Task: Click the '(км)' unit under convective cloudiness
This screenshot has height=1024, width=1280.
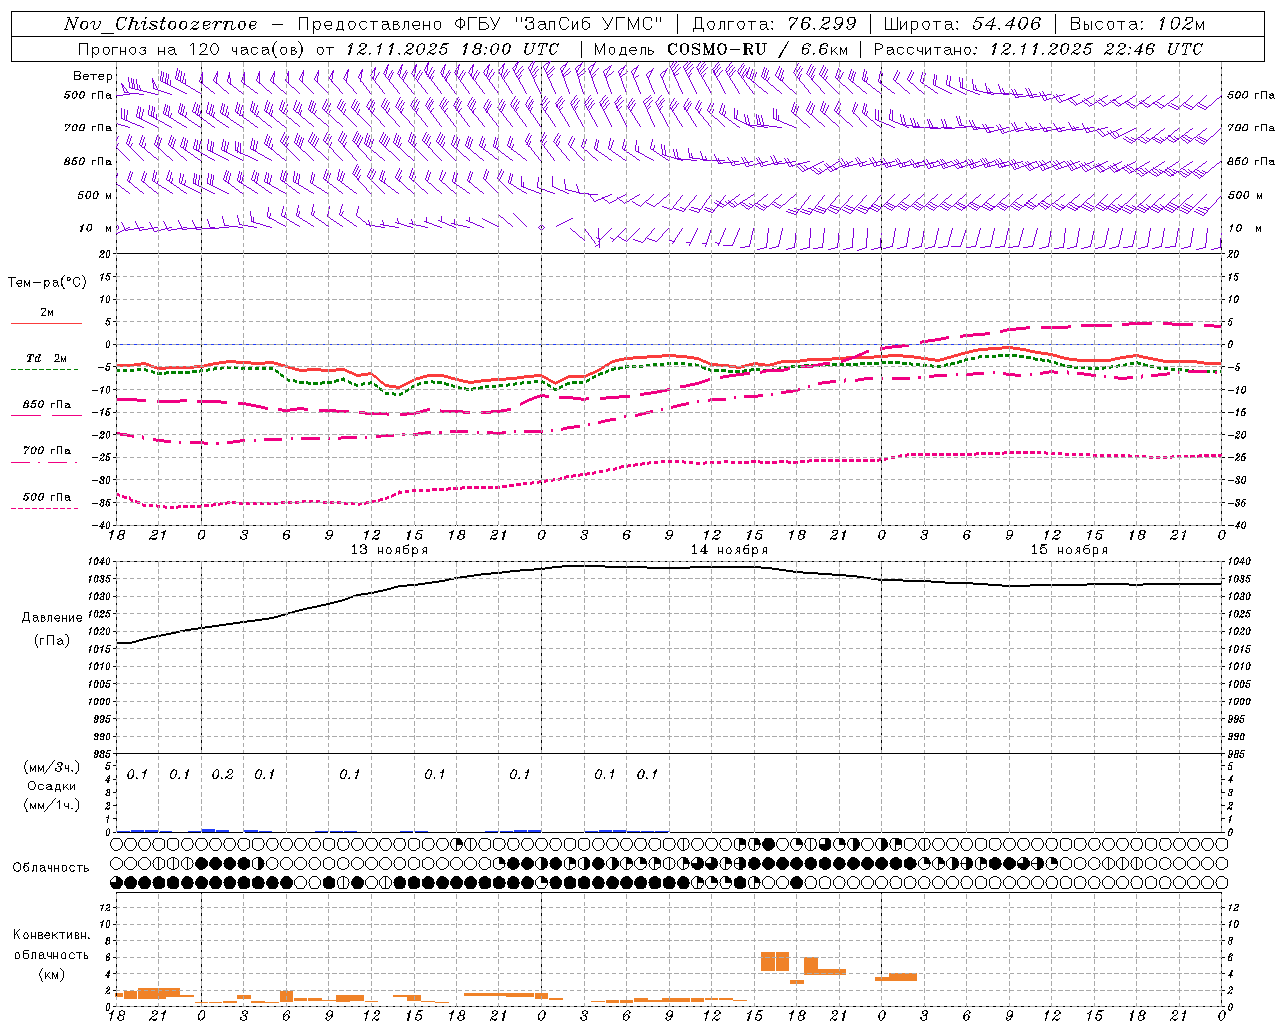Action: (x=51, y=974)
